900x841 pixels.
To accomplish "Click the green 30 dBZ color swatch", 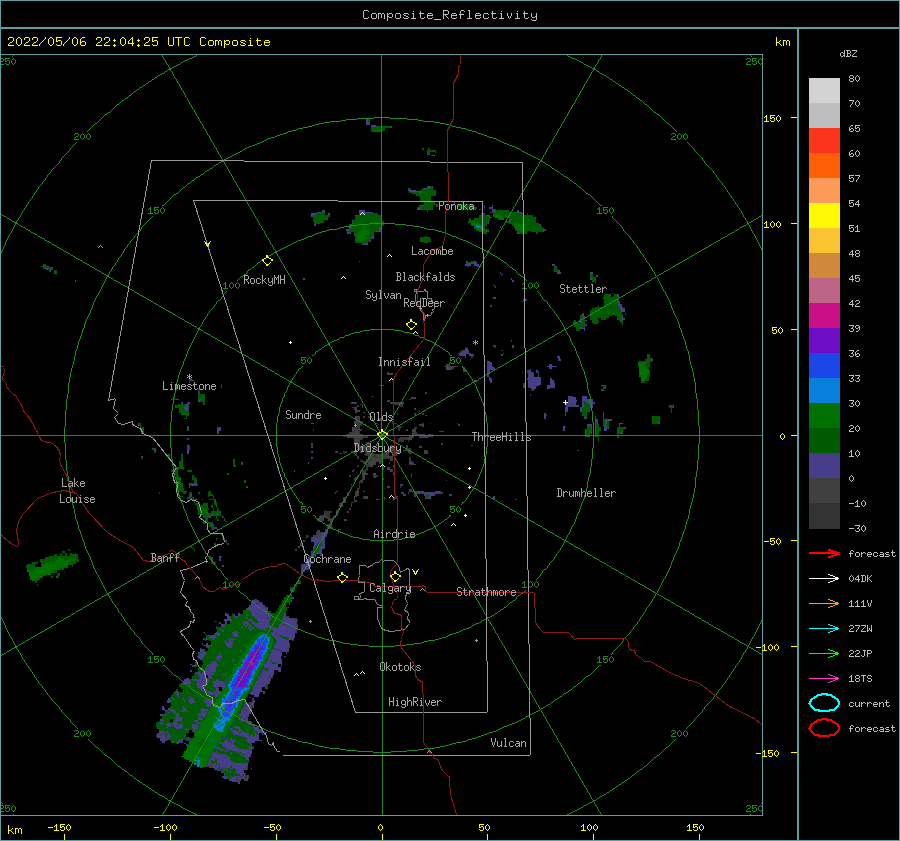I will point(824,415).
